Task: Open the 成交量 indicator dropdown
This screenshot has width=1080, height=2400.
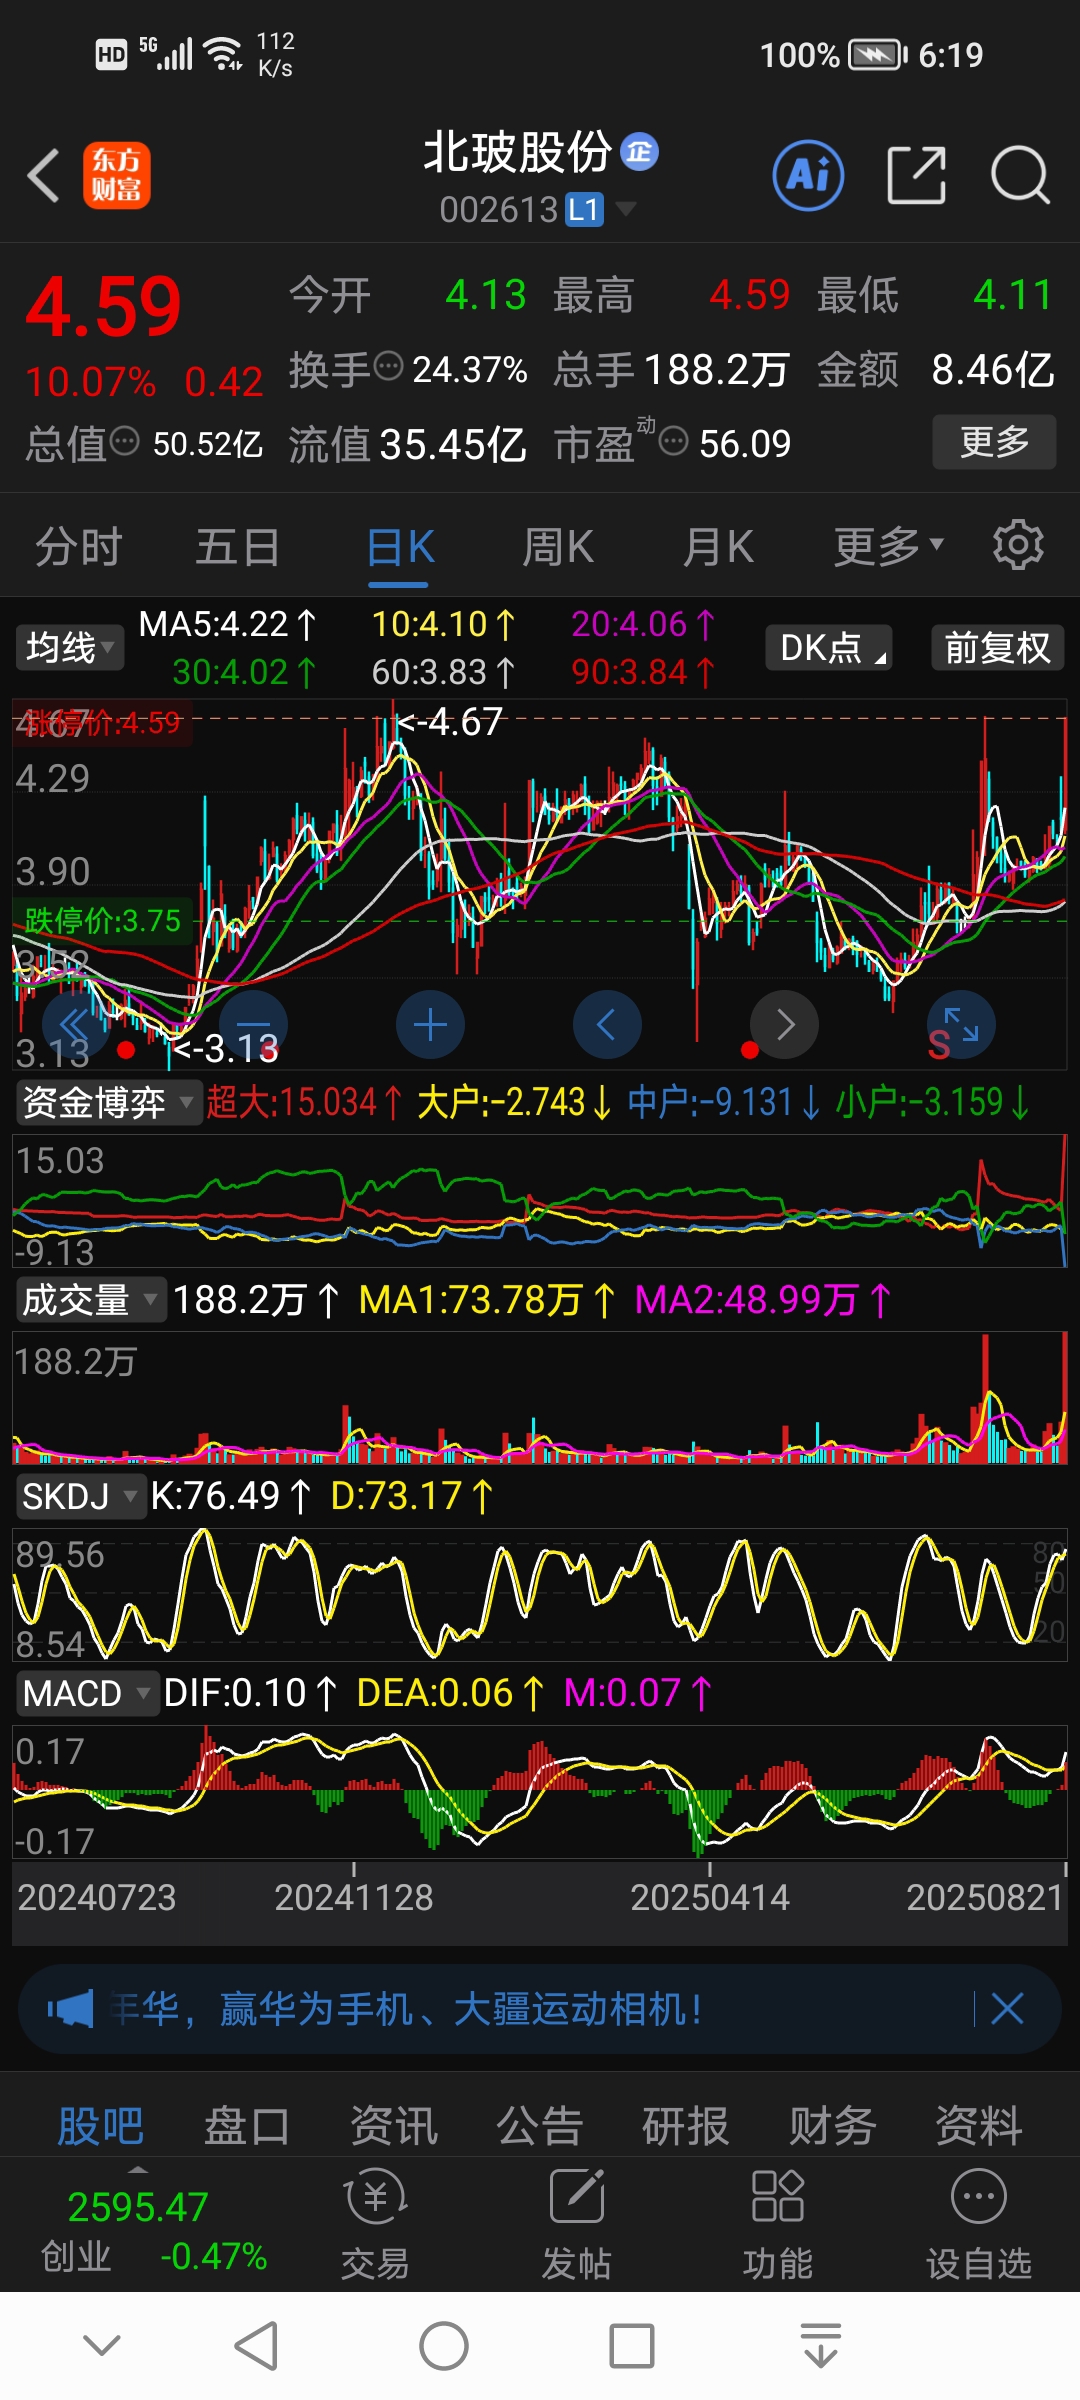Action: click(x=90, y=1299)
